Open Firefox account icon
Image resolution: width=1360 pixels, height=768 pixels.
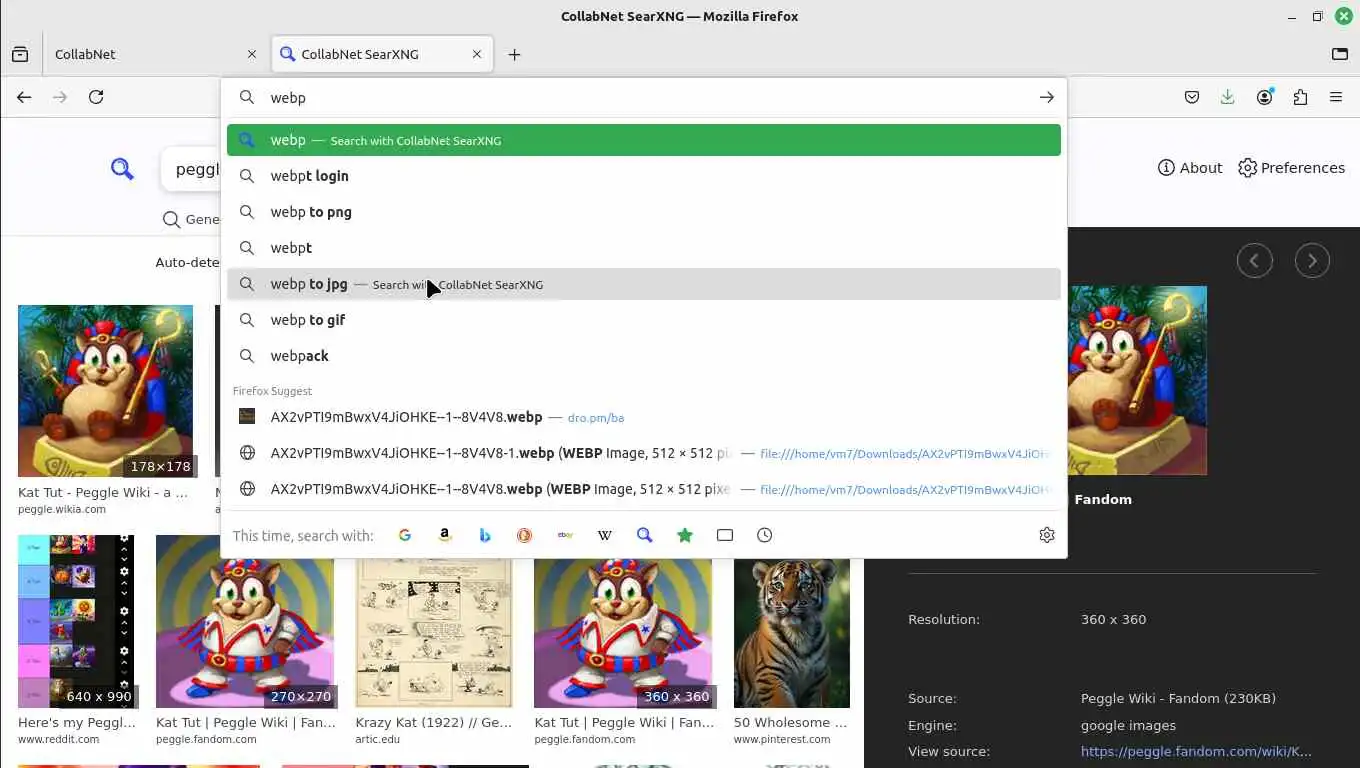[1265, 97]
